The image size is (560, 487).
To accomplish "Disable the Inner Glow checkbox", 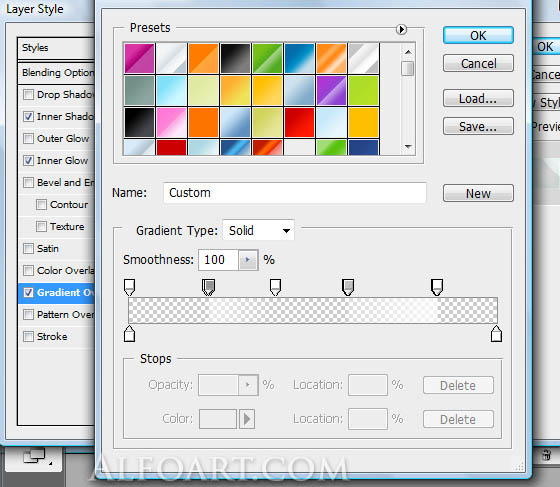I will pos(28,161).
